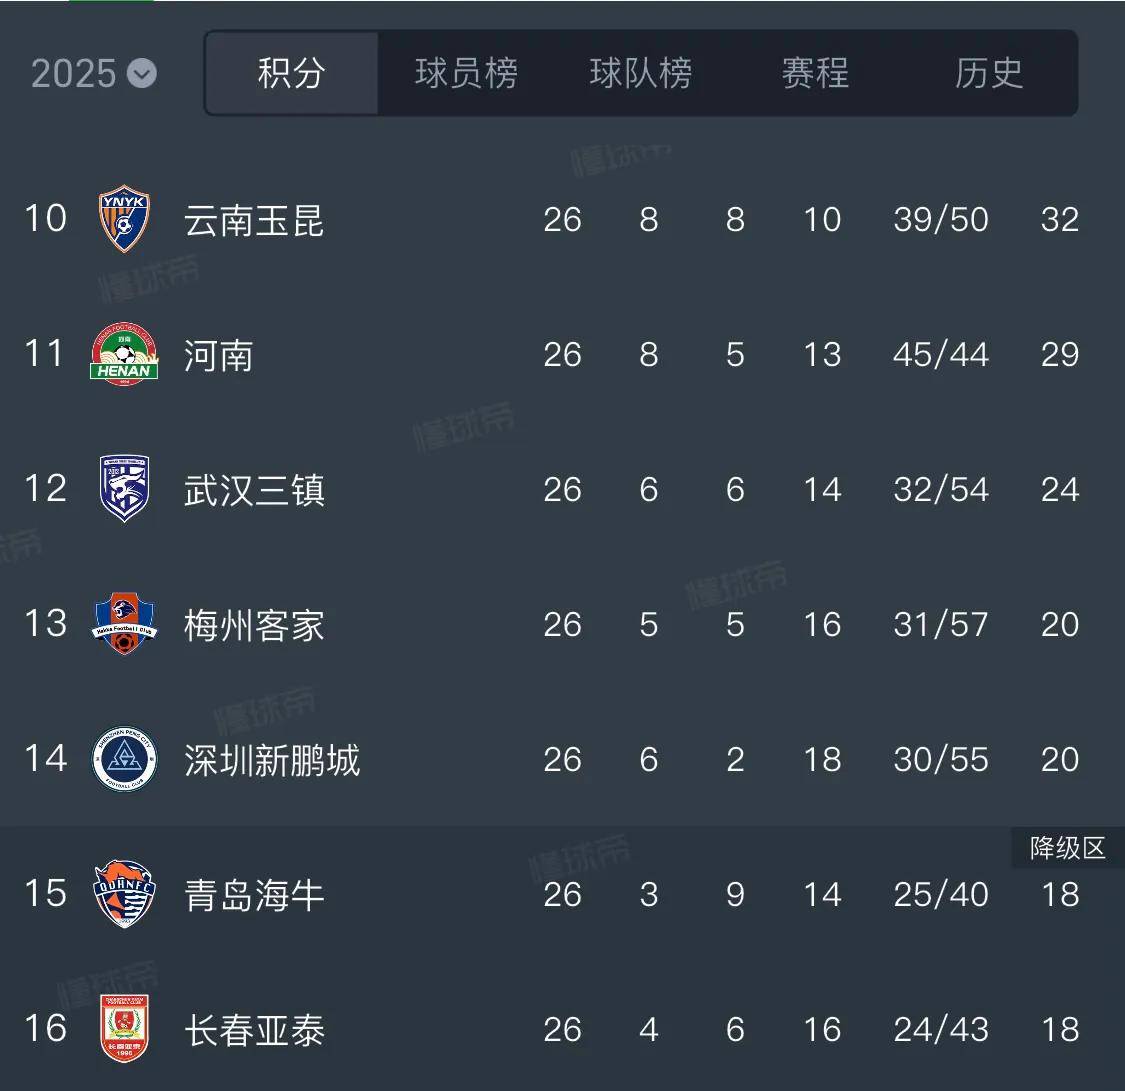Select the 青岛海牛 club emblem
This screenshot has width=1125, height=1091.
122,895
